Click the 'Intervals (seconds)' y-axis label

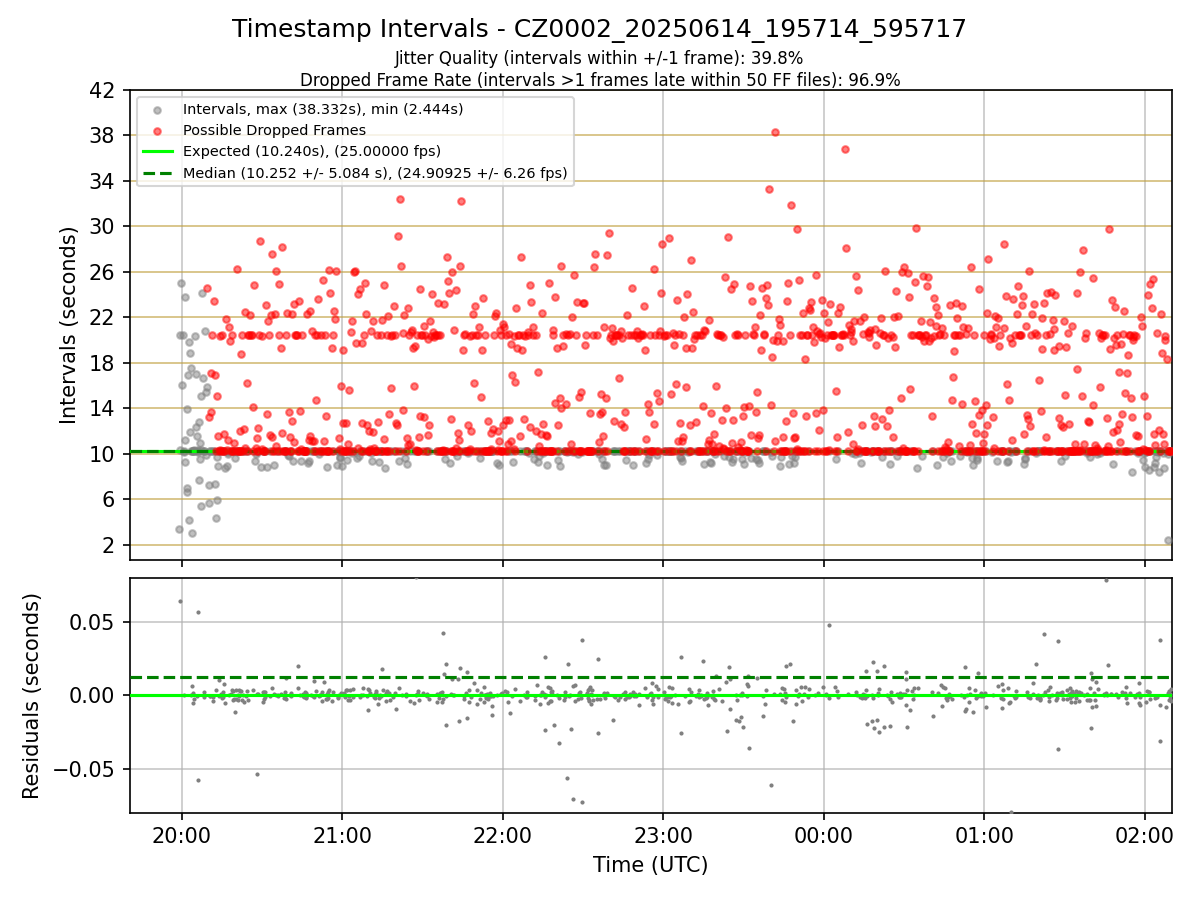(69, 325)
